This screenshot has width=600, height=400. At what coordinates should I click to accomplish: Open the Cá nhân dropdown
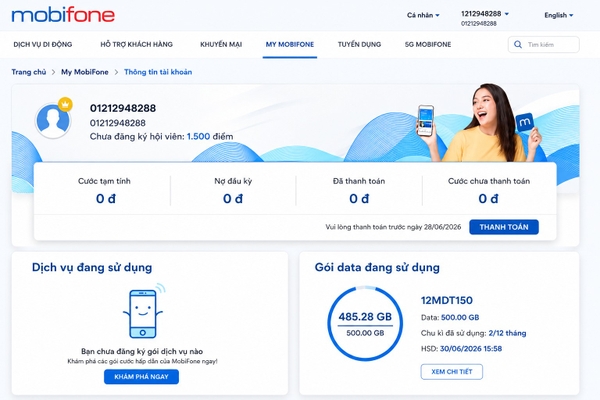coord(423,15)
